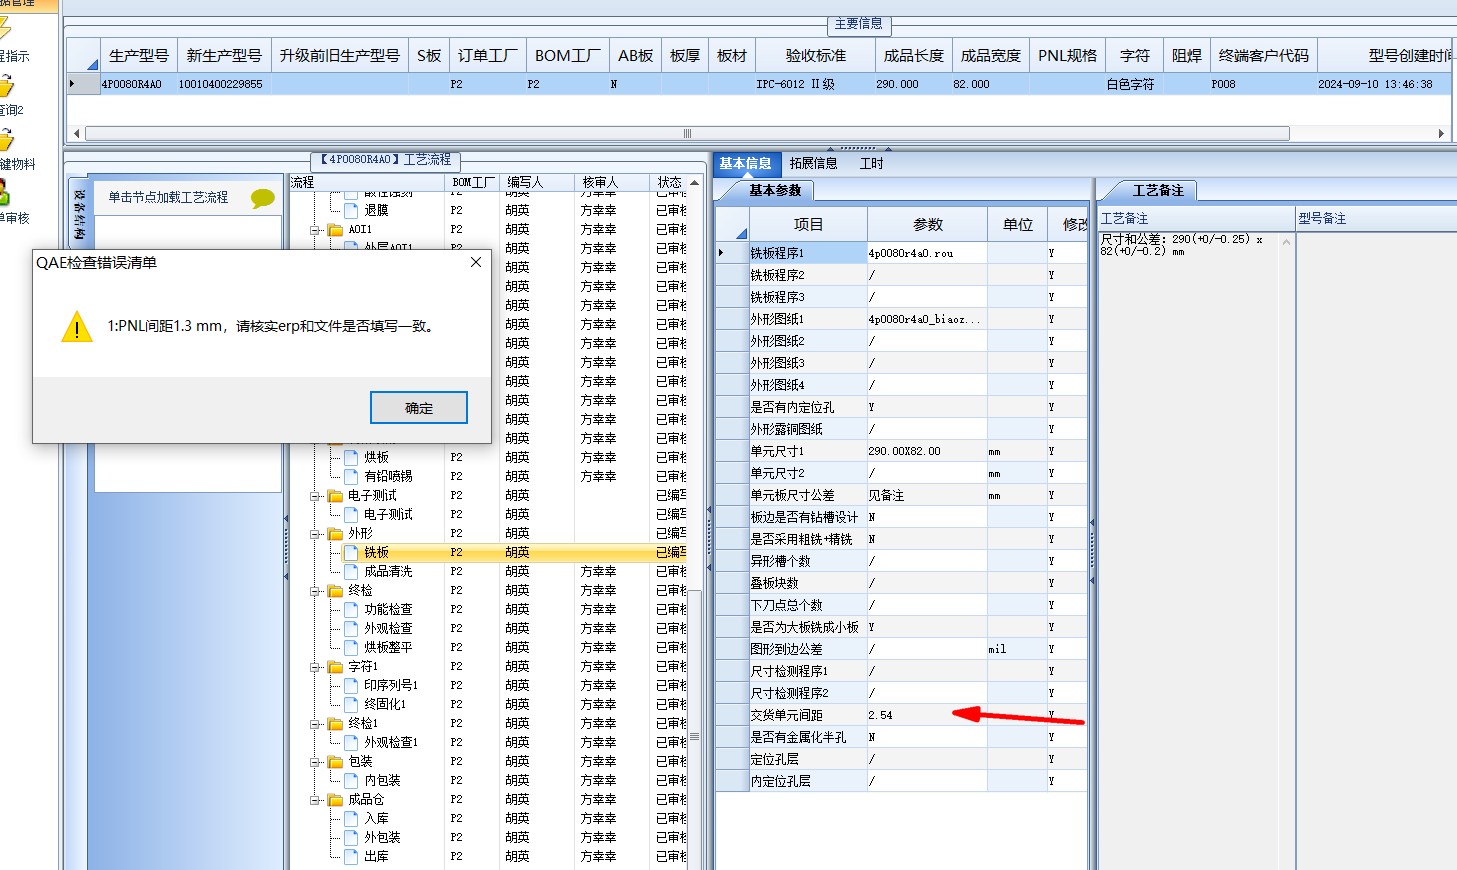Click the 字符1 folder icon
Viewport: 1457px width, 870px height.
[x=335, y=666]
